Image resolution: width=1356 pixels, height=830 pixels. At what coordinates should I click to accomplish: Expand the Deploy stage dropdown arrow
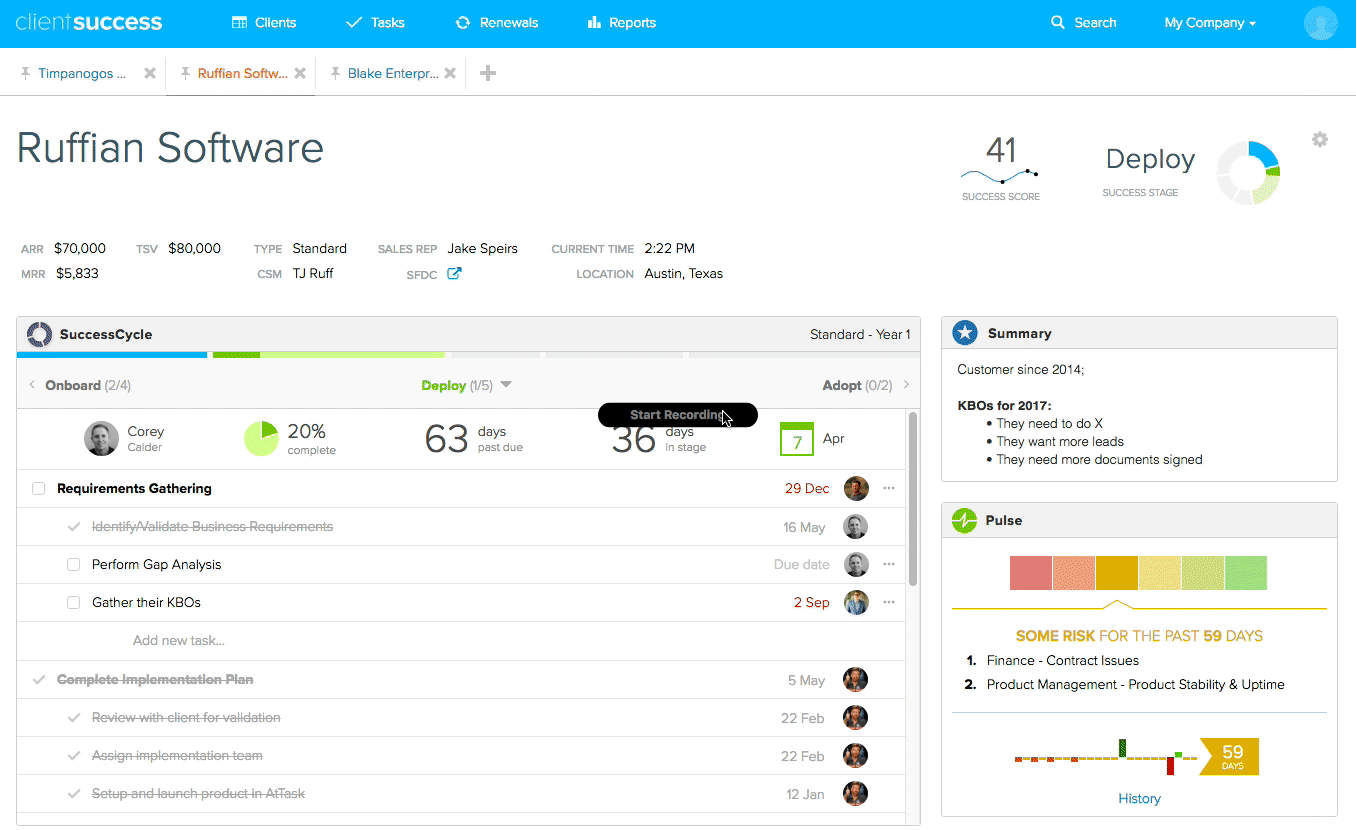pyautogui.click(x=506, y=385)
